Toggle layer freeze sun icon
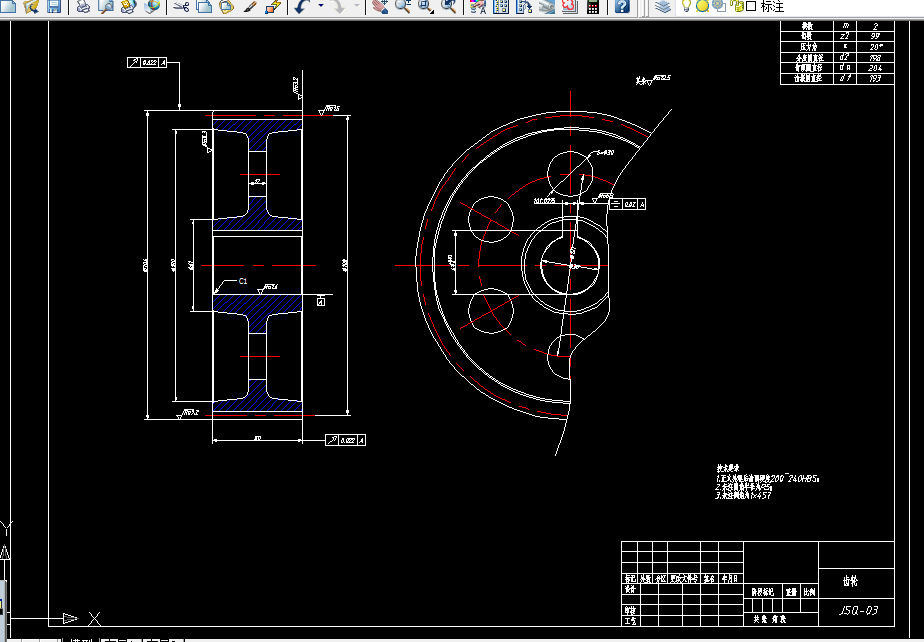 [x=702, y=6]
